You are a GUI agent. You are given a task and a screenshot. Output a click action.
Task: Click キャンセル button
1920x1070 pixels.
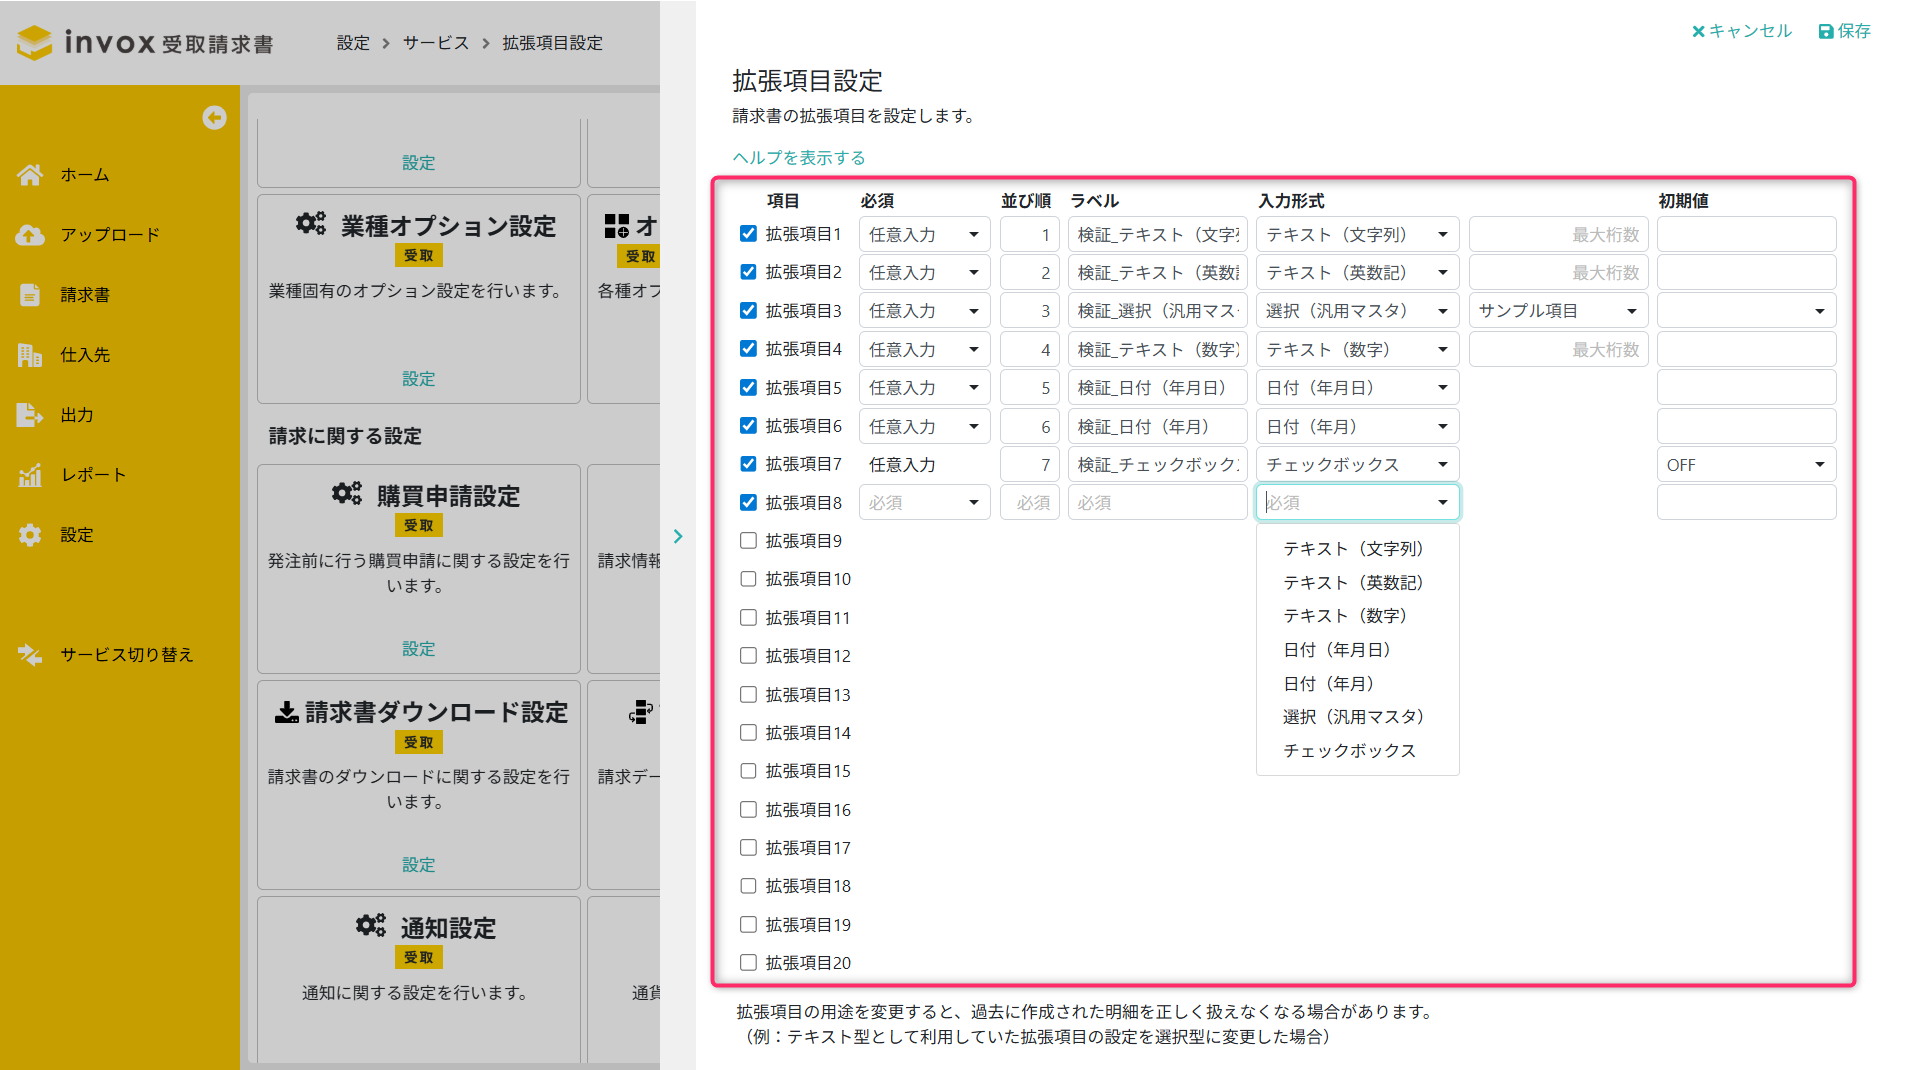(x=1741, y=32)
